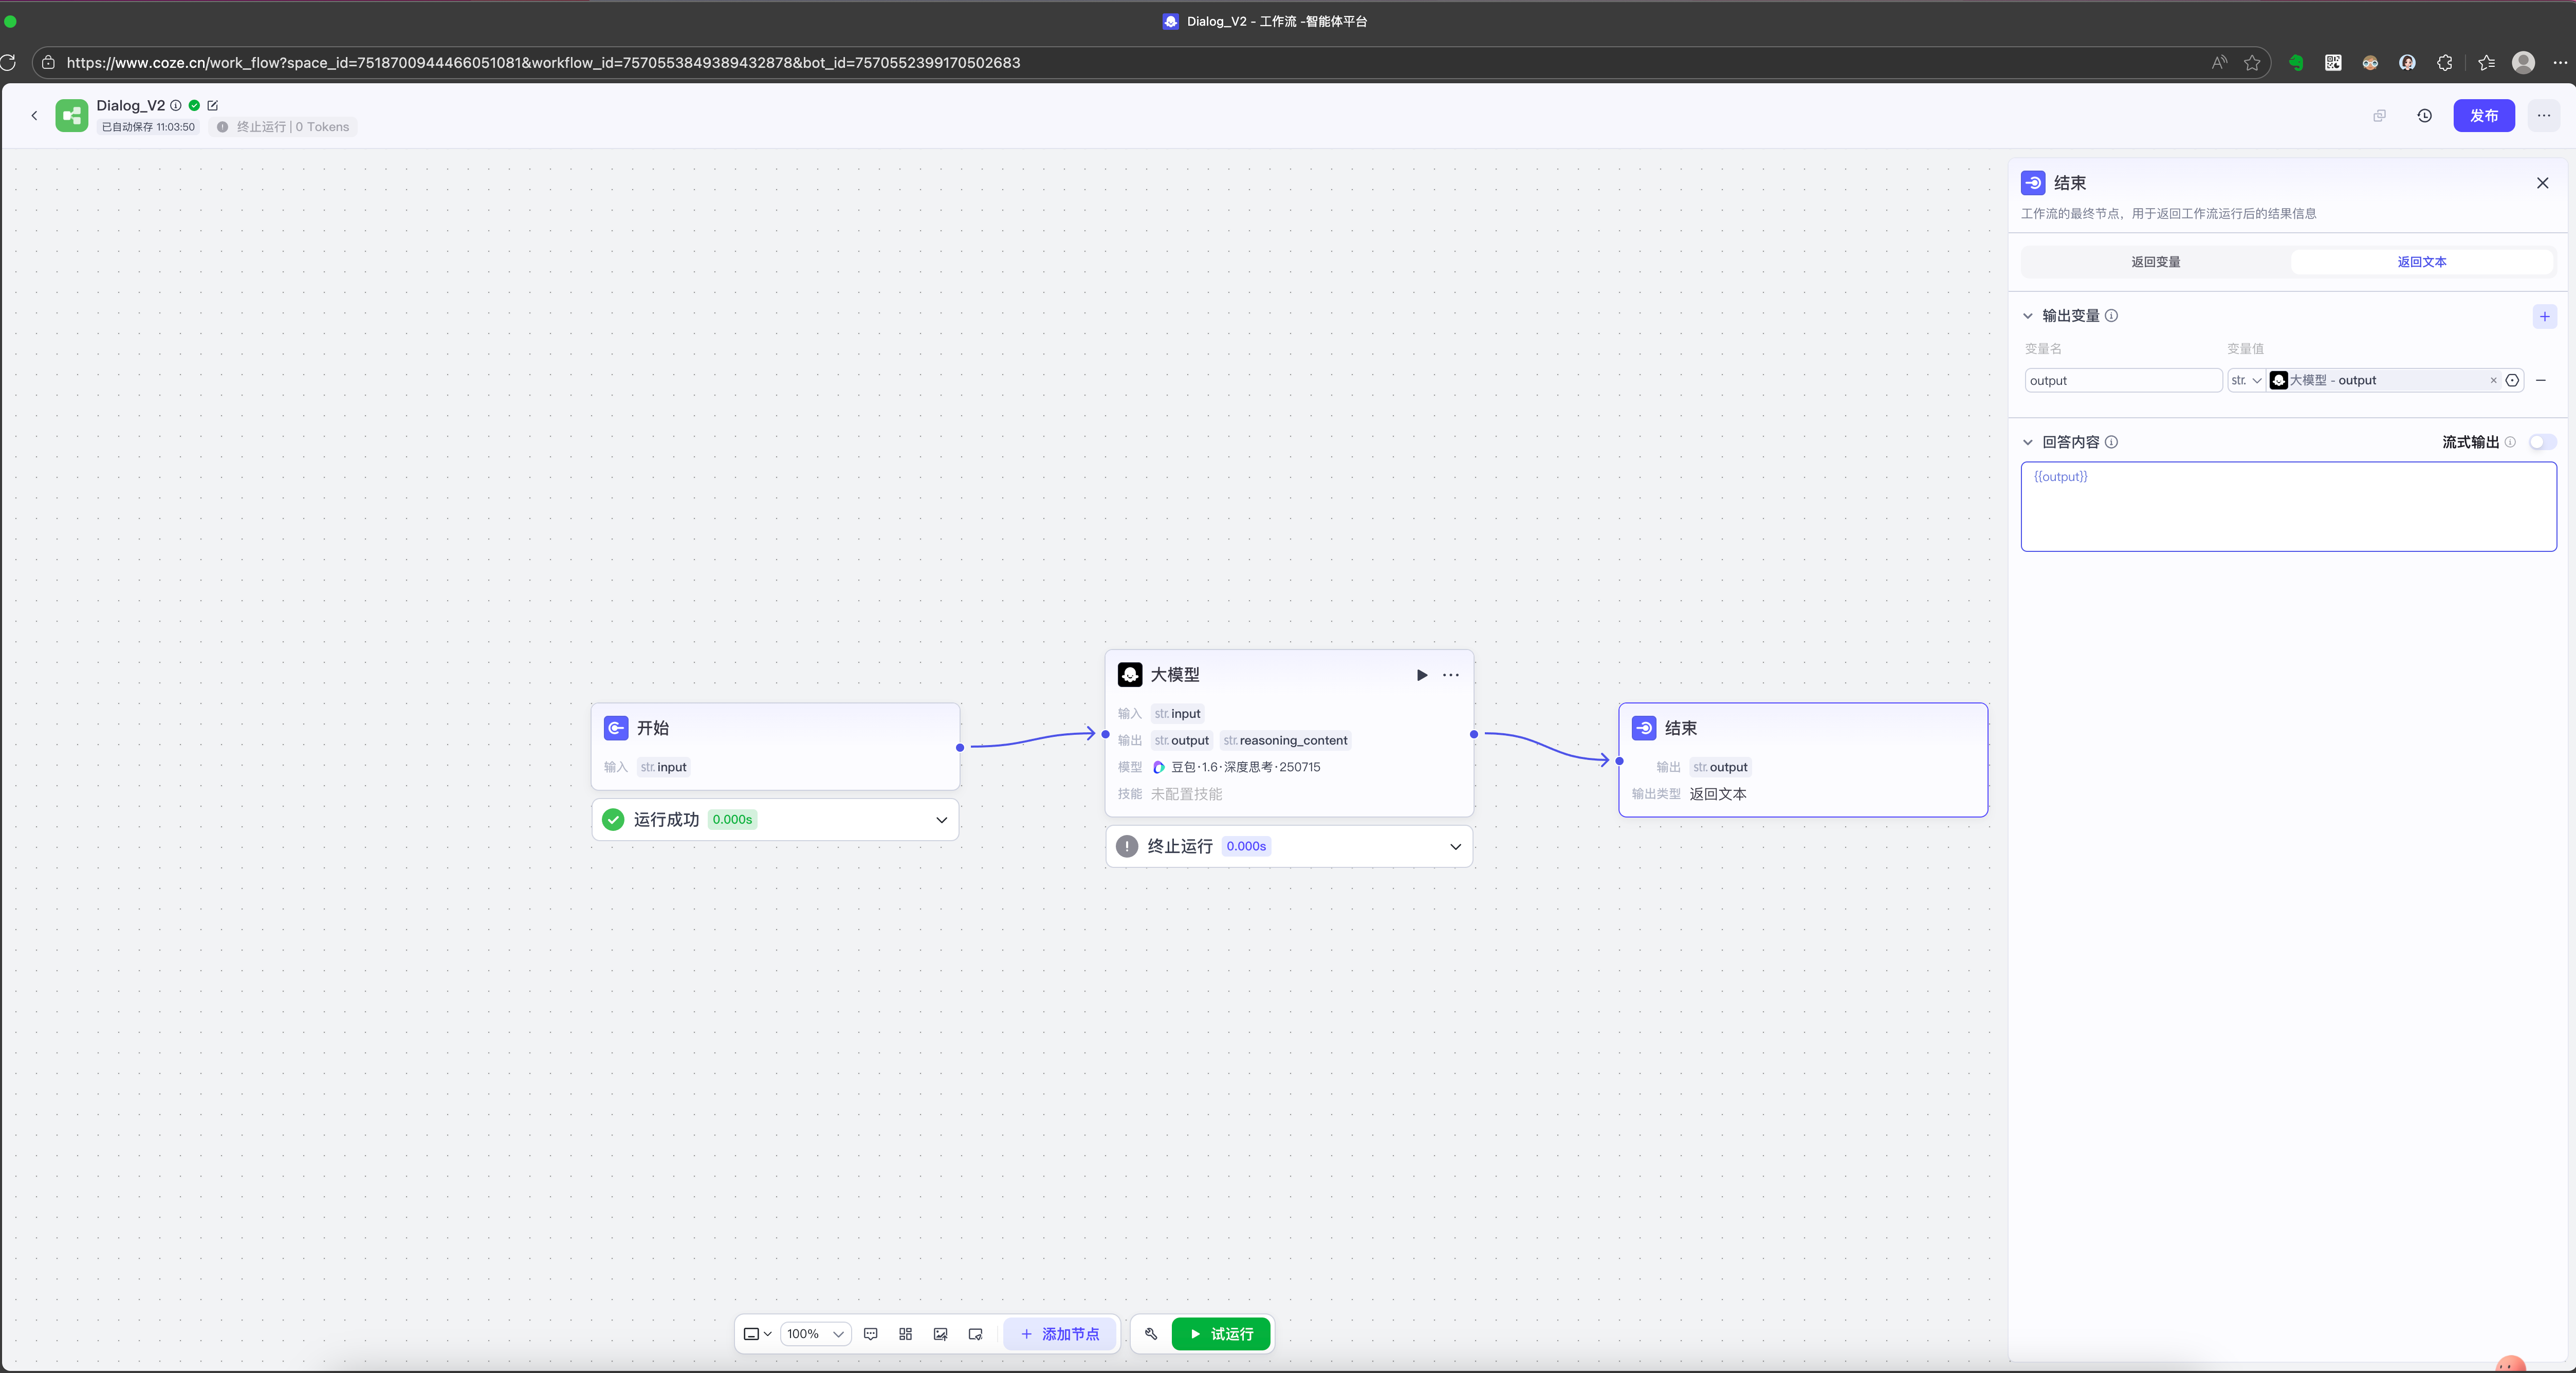The height and width of the screenshot is (1373, 2576).
Task: Run the 大模型 node with play icon
Action: coord(1421,675)
